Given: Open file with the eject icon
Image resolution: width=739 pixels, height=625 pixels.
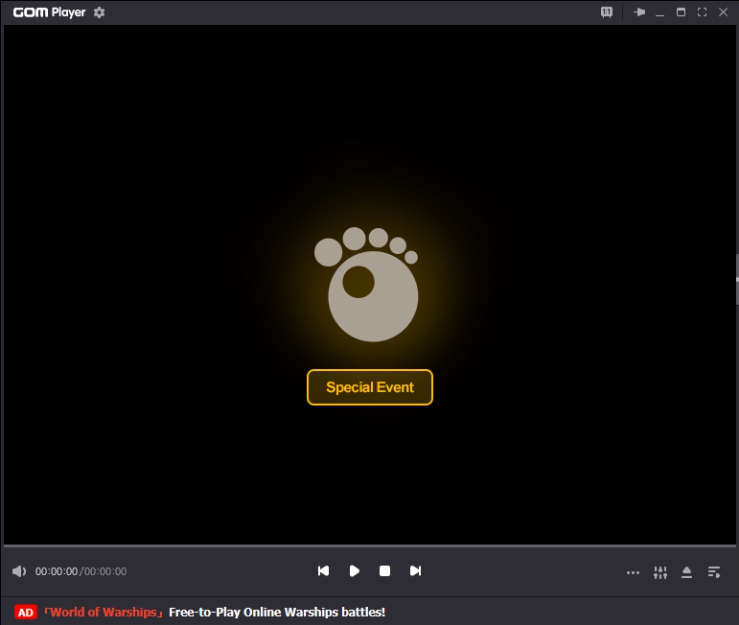Looking at the screenshot, I should coord(687,572).
